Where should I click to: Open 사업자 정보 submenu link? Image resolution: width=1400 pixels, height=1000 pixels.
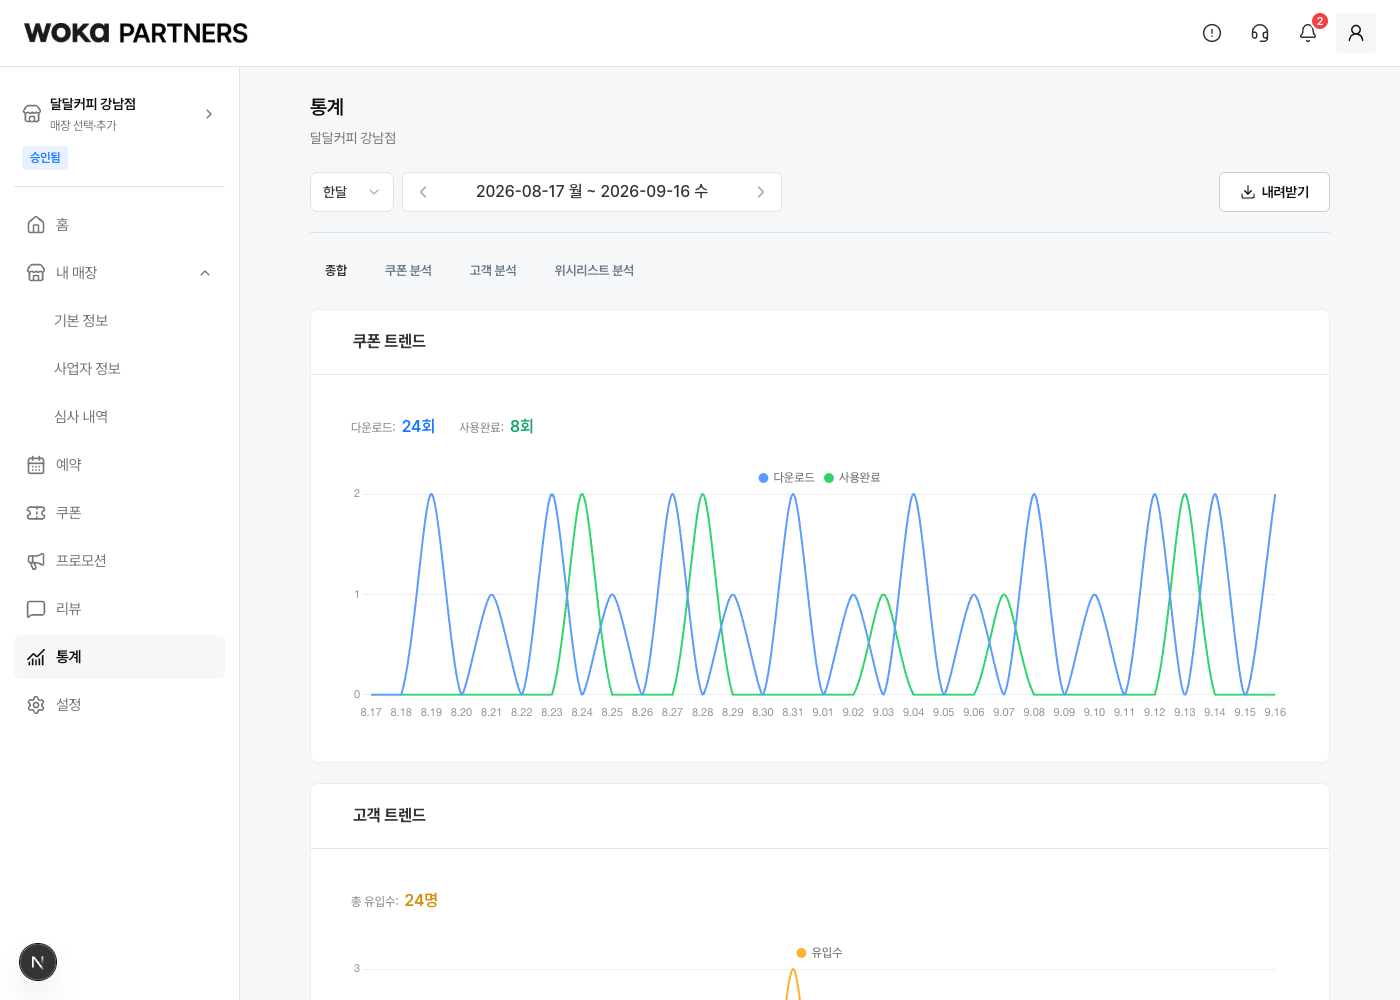[x=87, y=369]
